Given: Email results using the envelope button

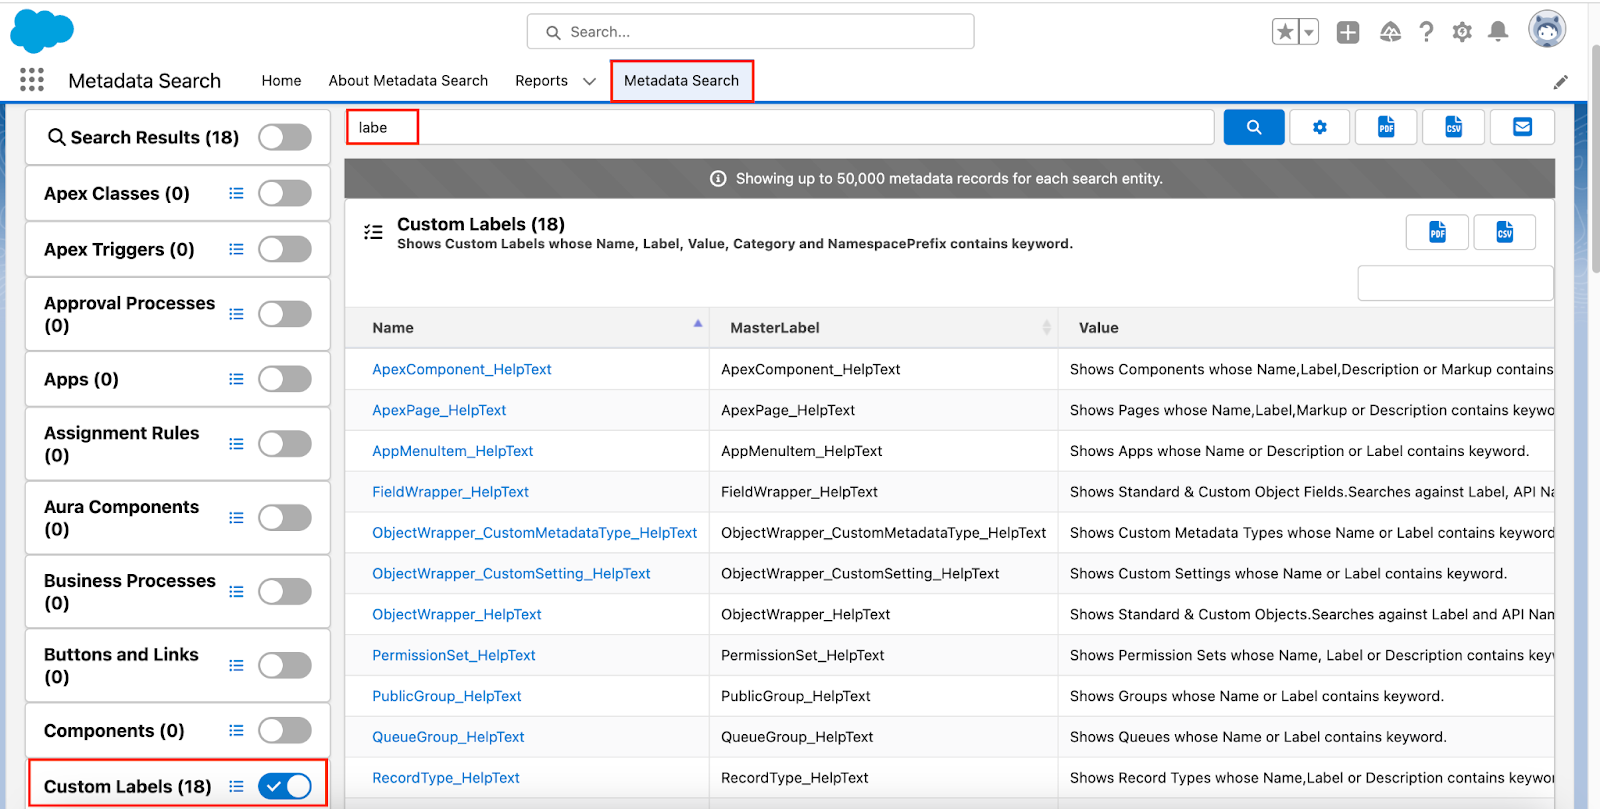Looking at the screenshot, I should click(1522, 127).
